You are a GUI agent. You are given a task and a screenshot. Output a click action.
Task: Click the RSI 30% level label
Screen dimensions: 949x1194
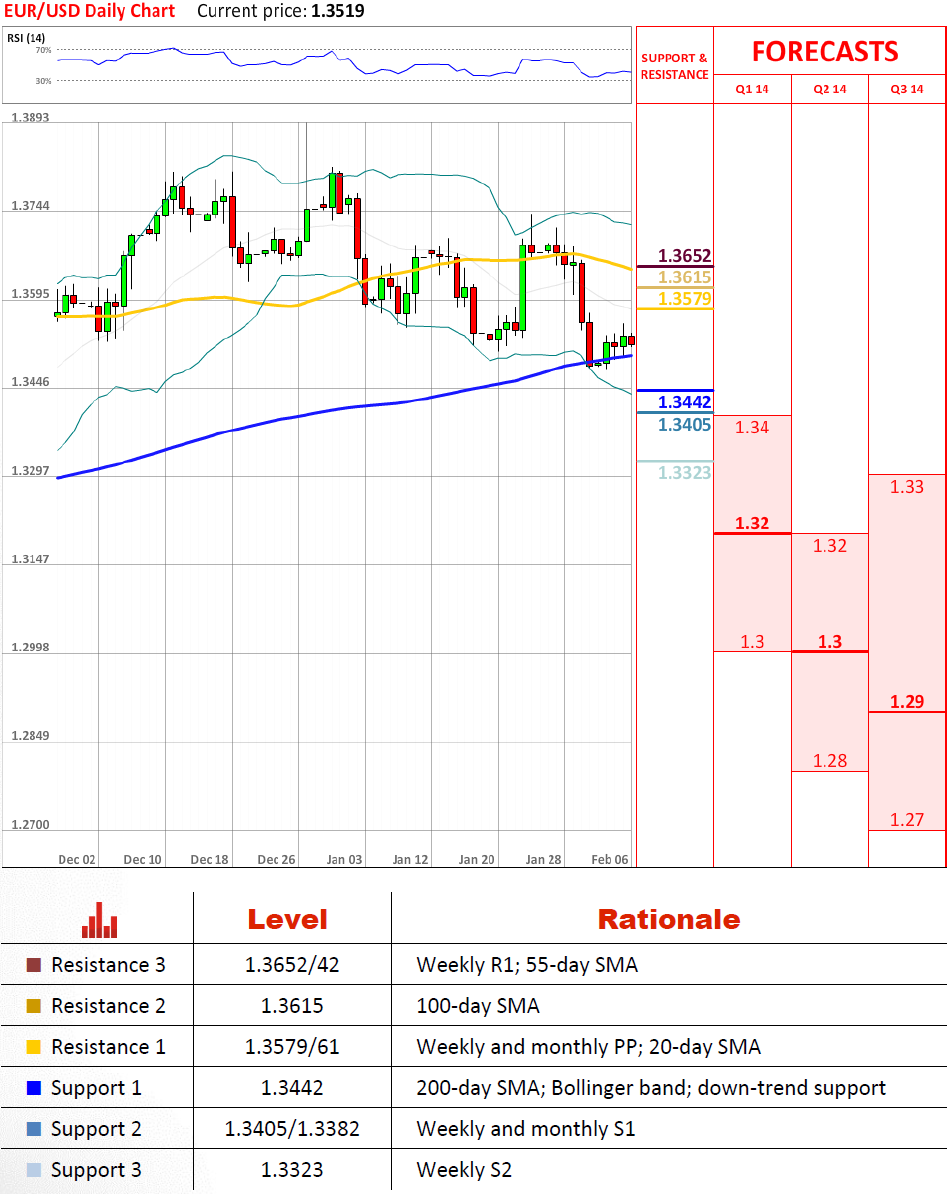point(43,81)
